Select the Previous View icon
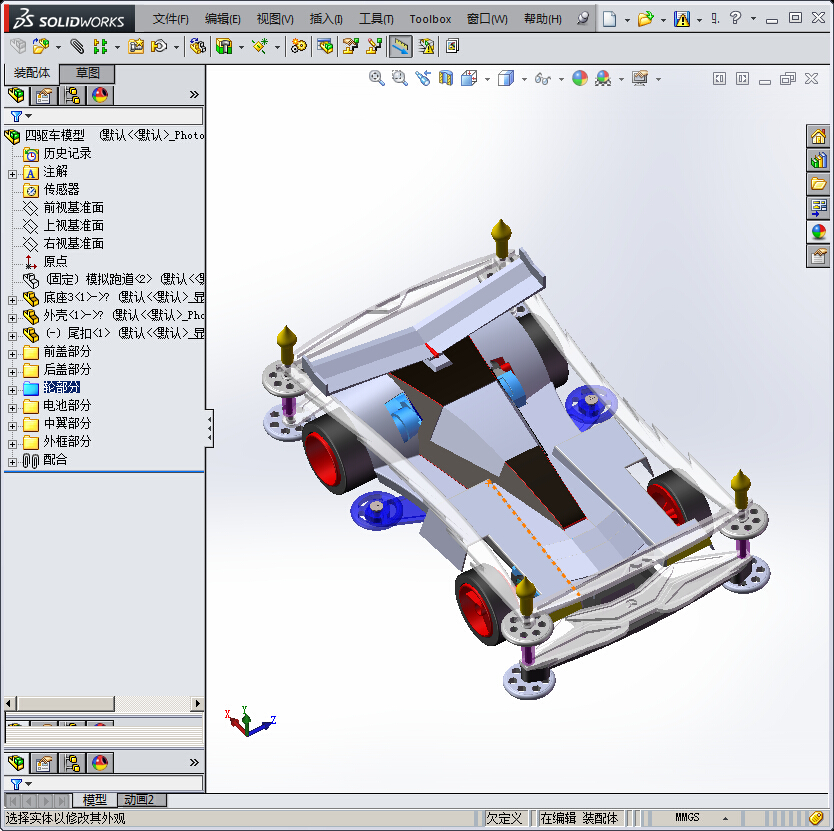This screenshot has width=834, height=831. click(423, 79)
